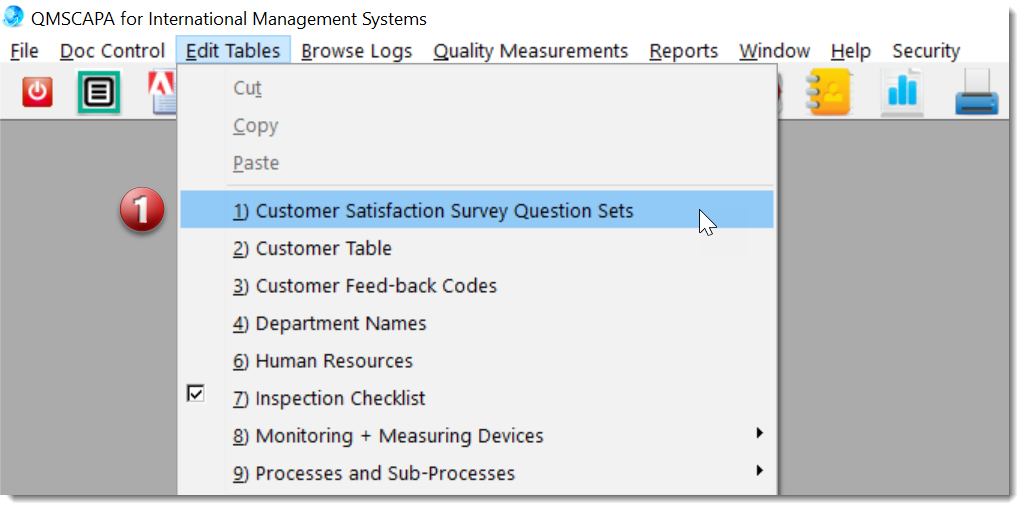Viewport: 1024px width, 510px height.
Task: Click the blue printer icon
Action: pos(977,93)
